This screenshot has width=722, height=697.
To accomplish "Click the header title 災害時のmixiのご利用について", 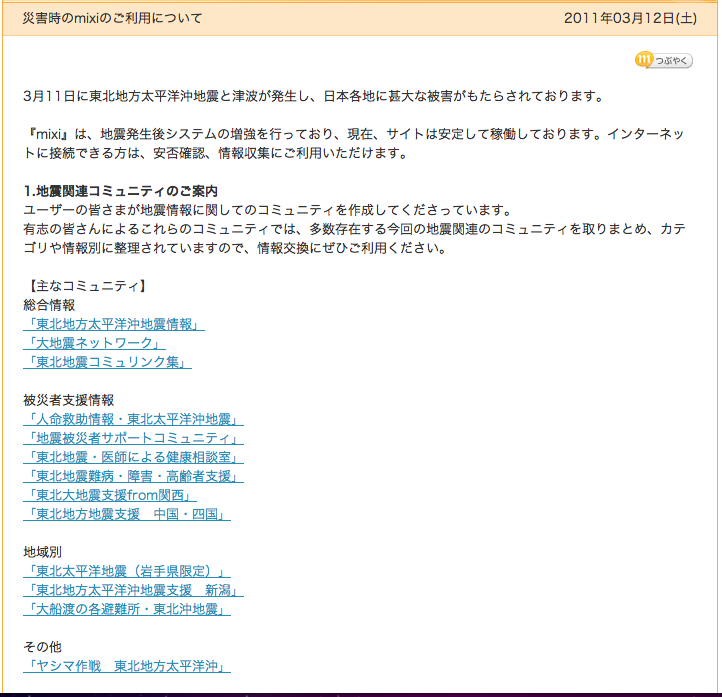I will coord(112,19).
